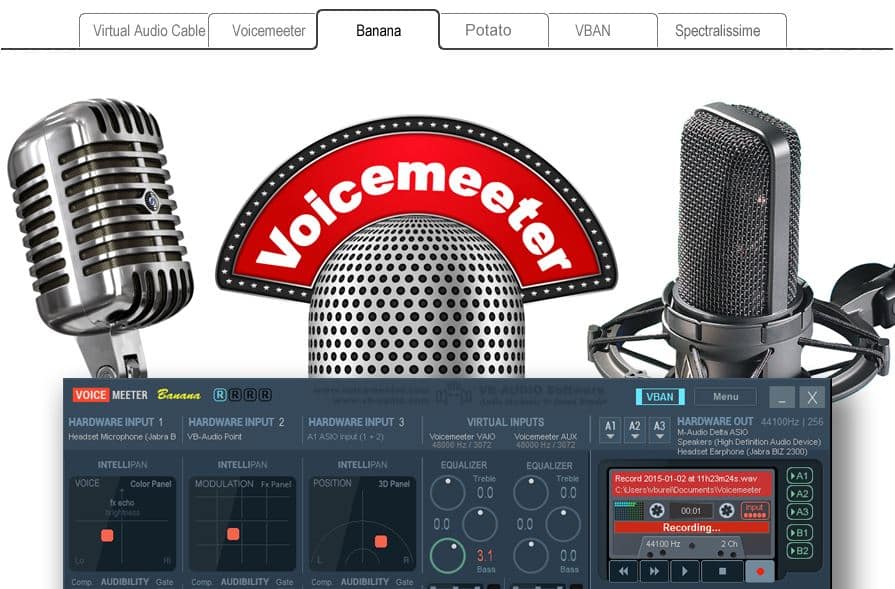Click the red Recording... status bar

coord(691,527)
